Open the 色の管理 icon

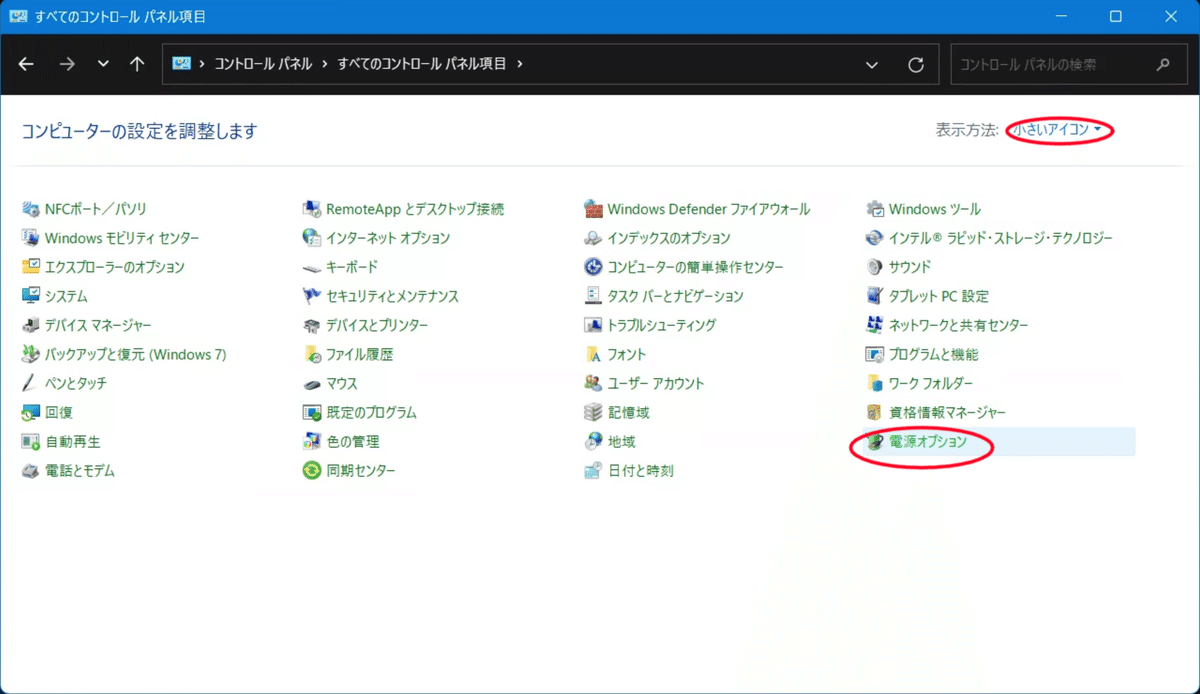[311, 441]
